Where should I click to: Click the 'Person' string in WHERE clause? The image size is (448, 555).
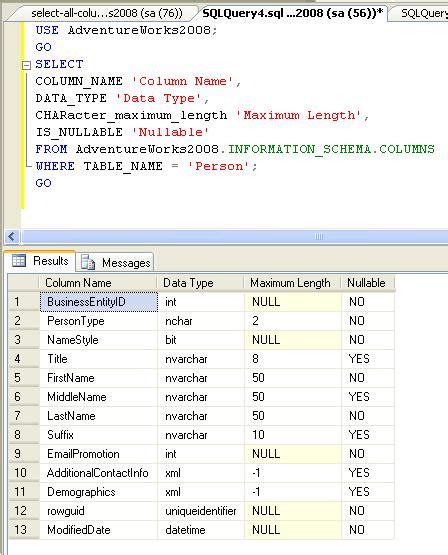coord(219,166)
